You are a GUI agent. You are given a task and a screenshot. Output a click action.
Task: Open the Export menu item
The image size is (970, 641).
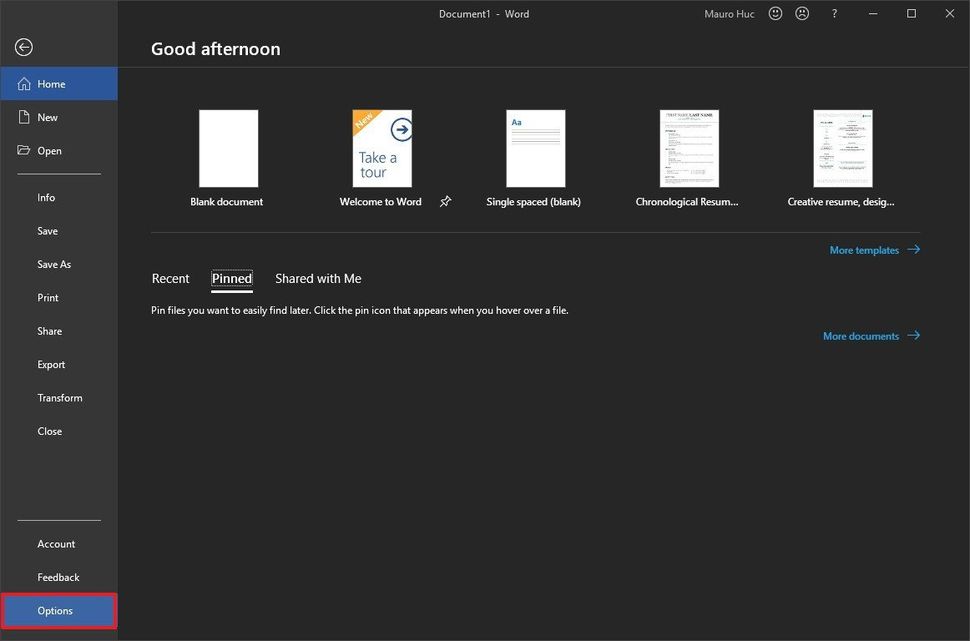[50, 364]
